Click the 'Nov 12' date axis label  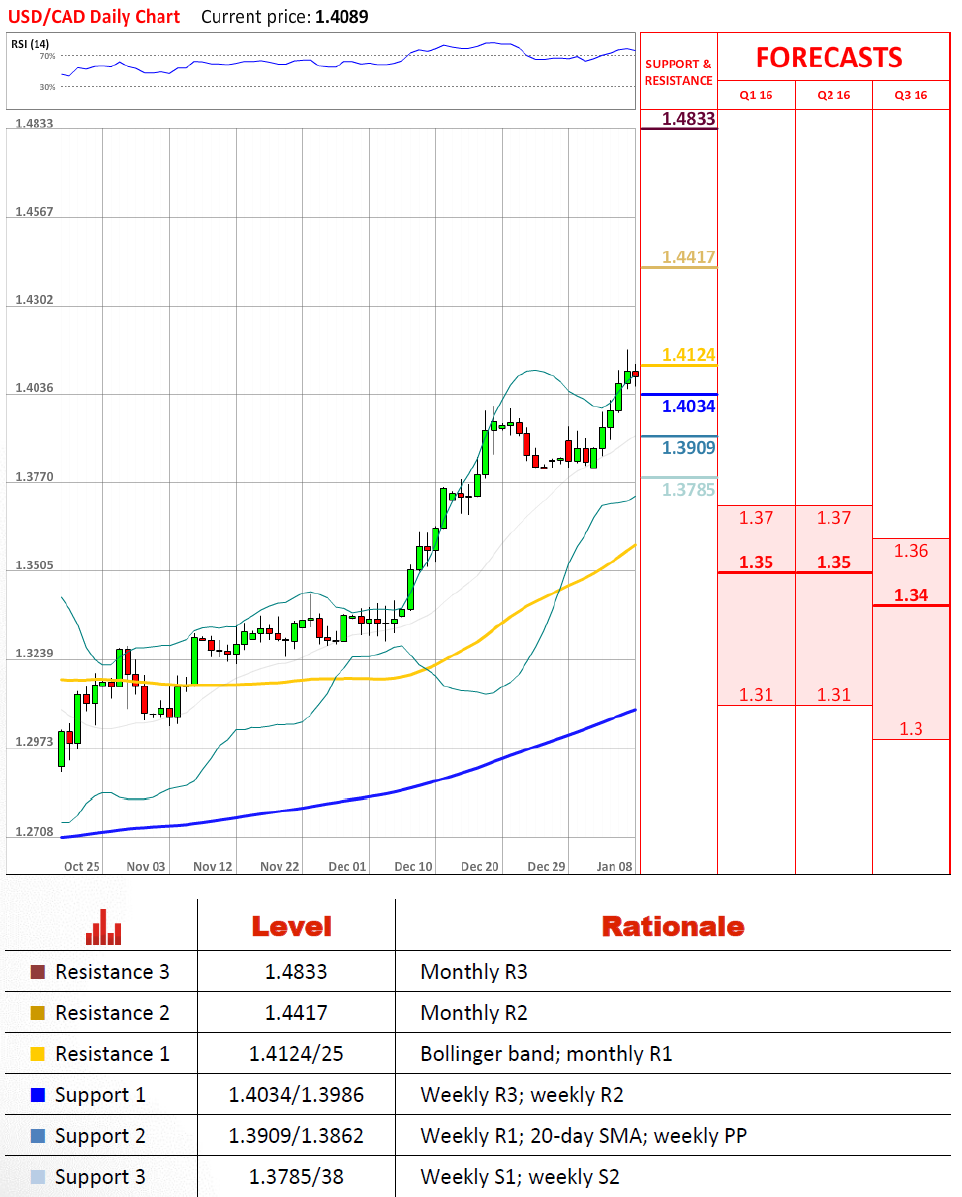(x=212, y=866)
